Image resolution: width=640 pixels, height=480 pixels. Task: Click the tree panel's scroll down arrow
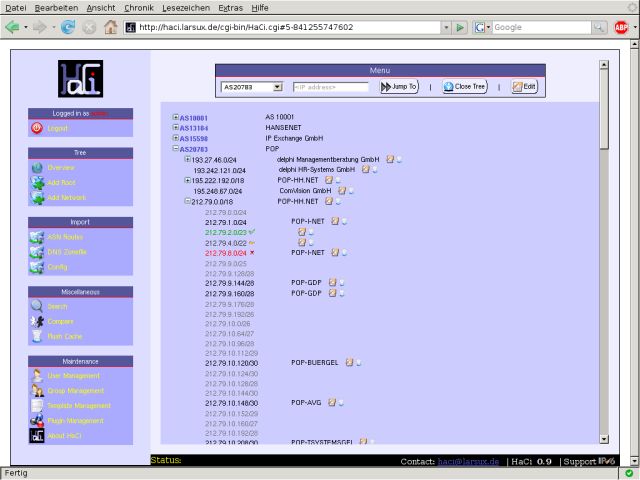click(604, 439)
